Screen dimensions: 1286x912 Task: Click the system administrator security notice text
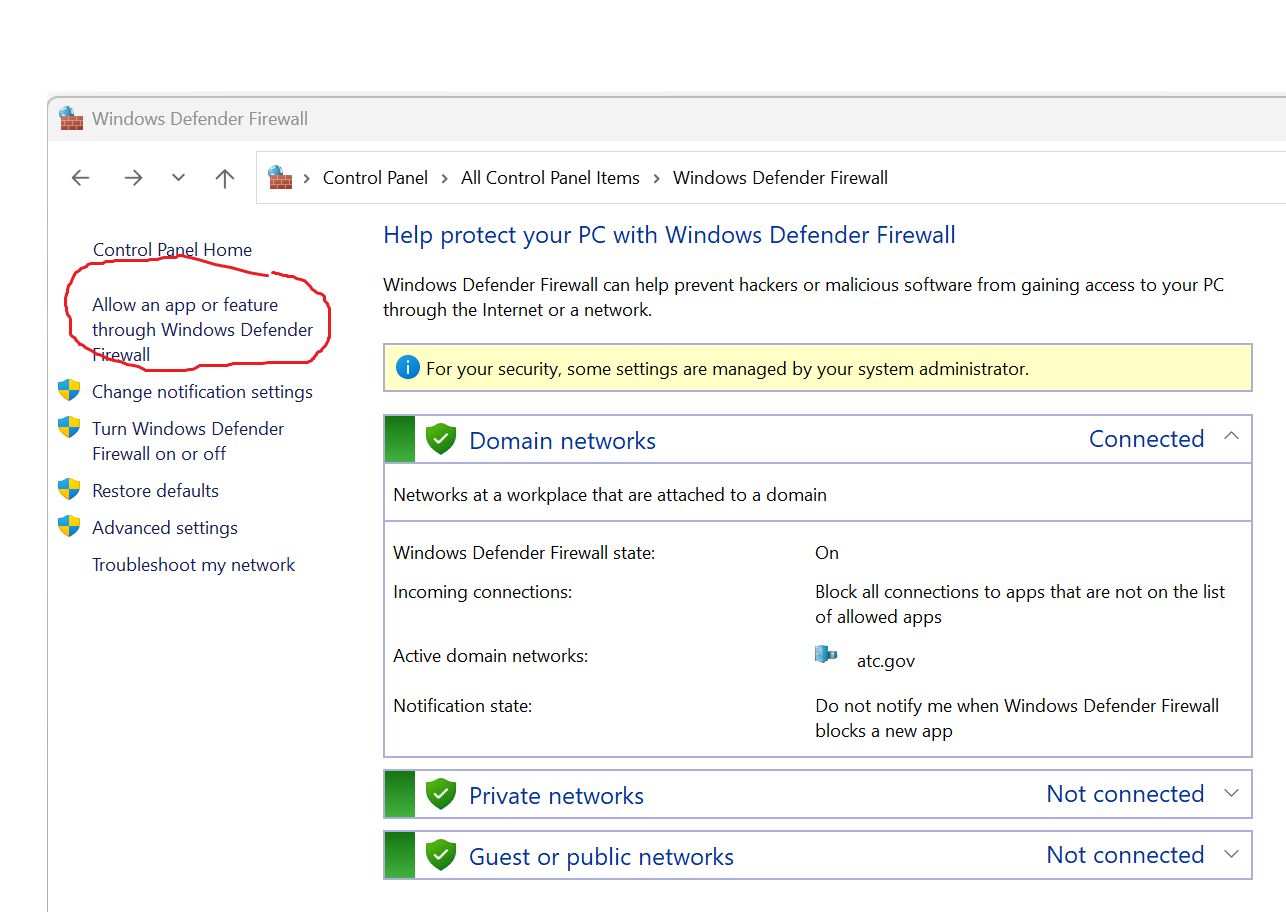[727, 369]
